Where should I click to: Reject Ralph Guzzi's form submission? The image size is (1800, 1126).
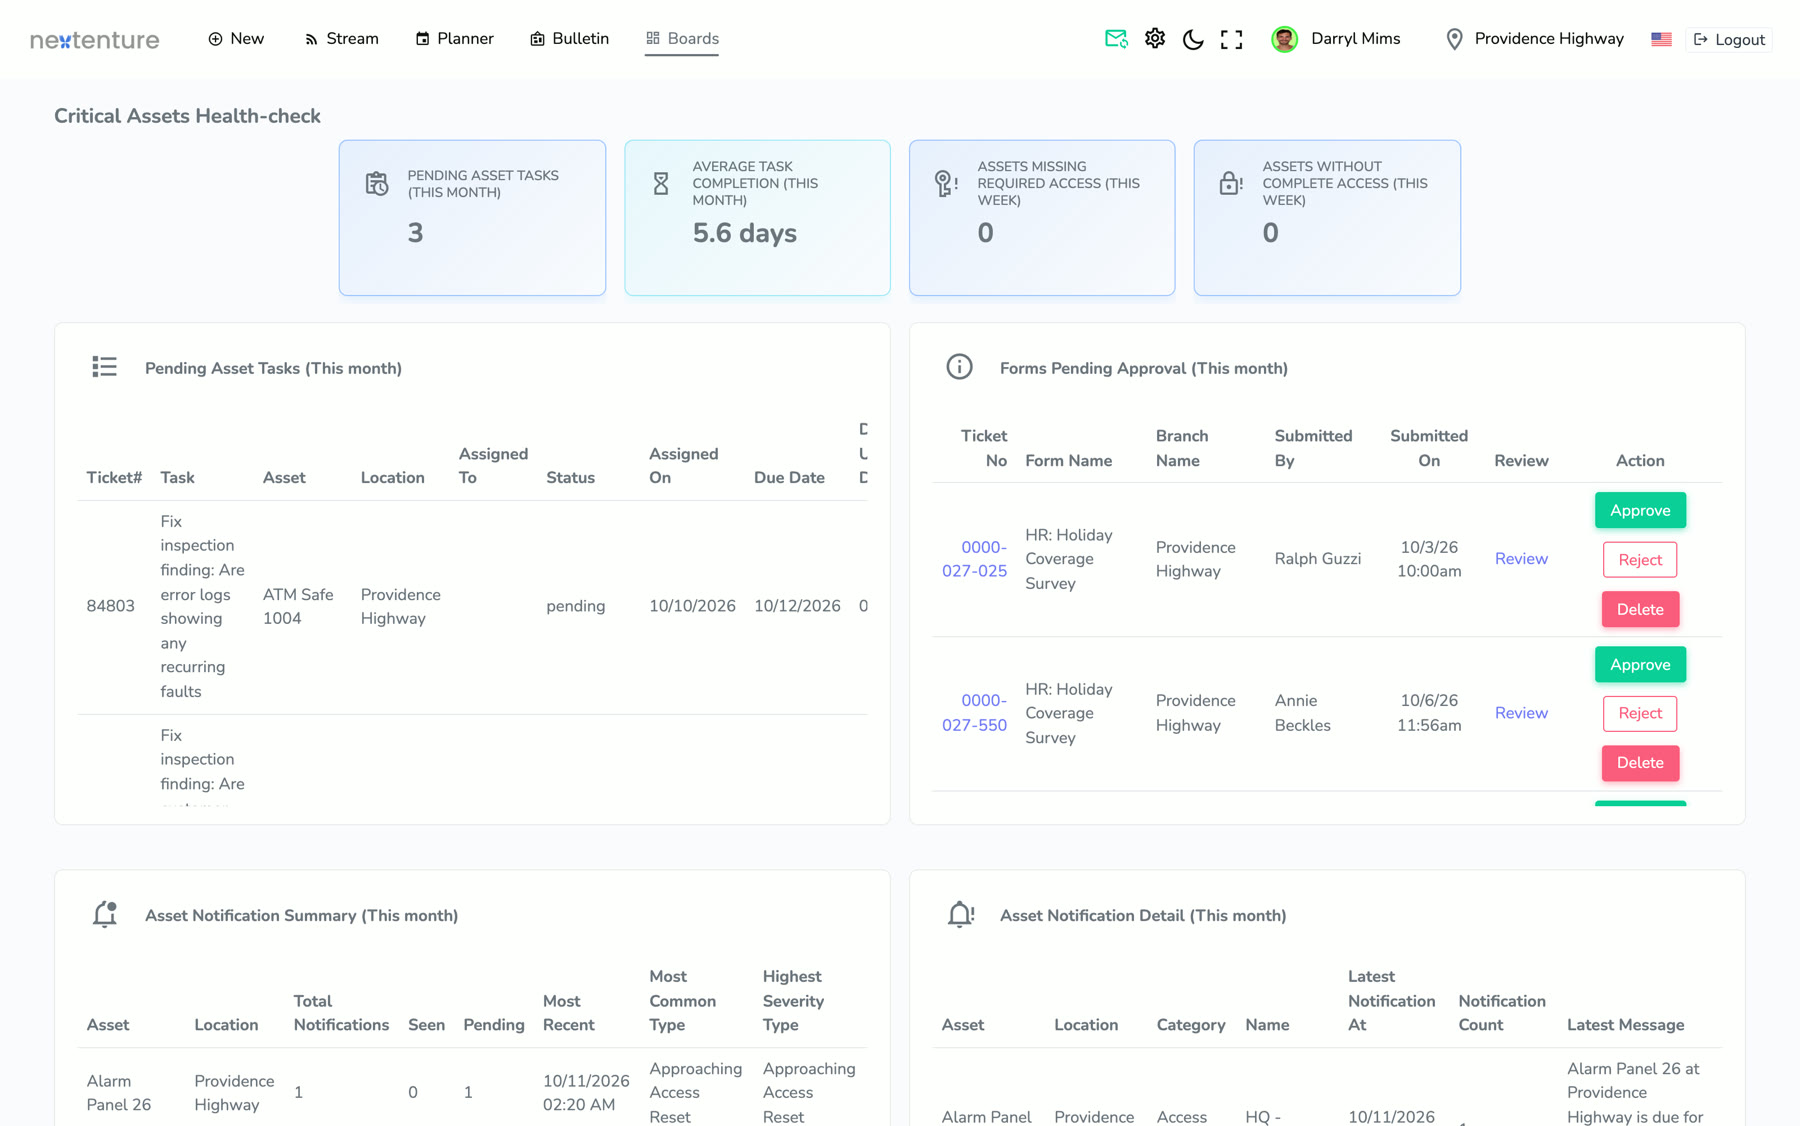click(1640, 560)
